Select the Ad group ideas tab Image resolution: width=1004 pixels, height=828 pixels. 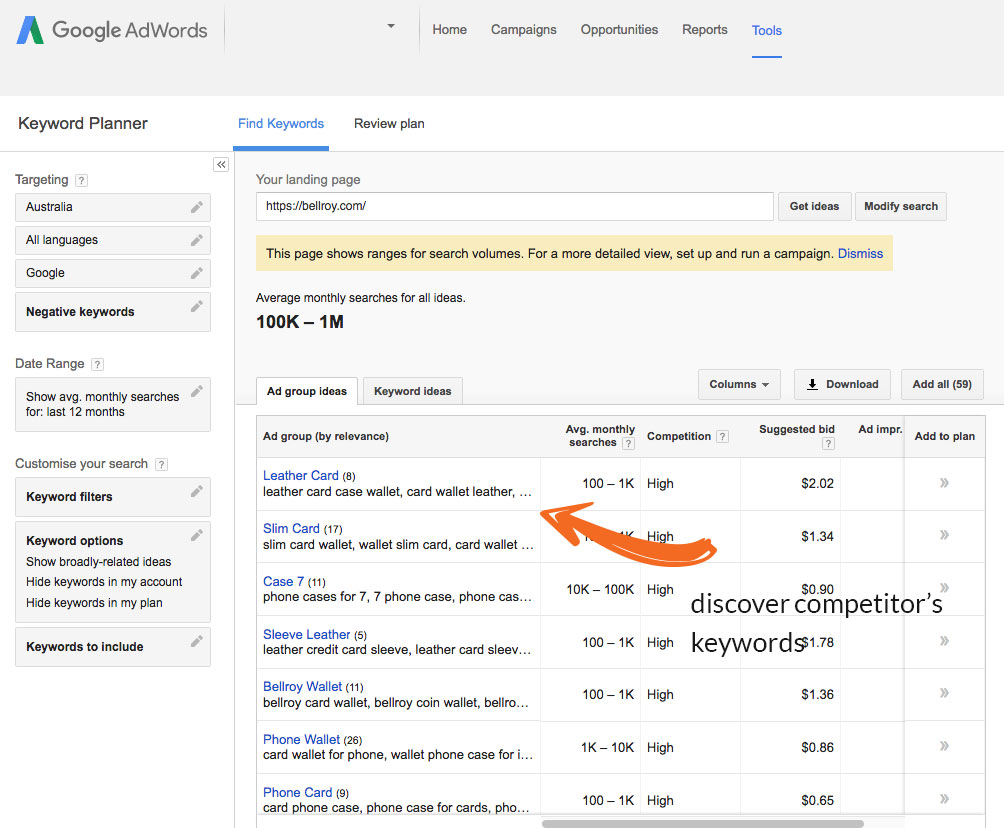[x=307, y=391]
